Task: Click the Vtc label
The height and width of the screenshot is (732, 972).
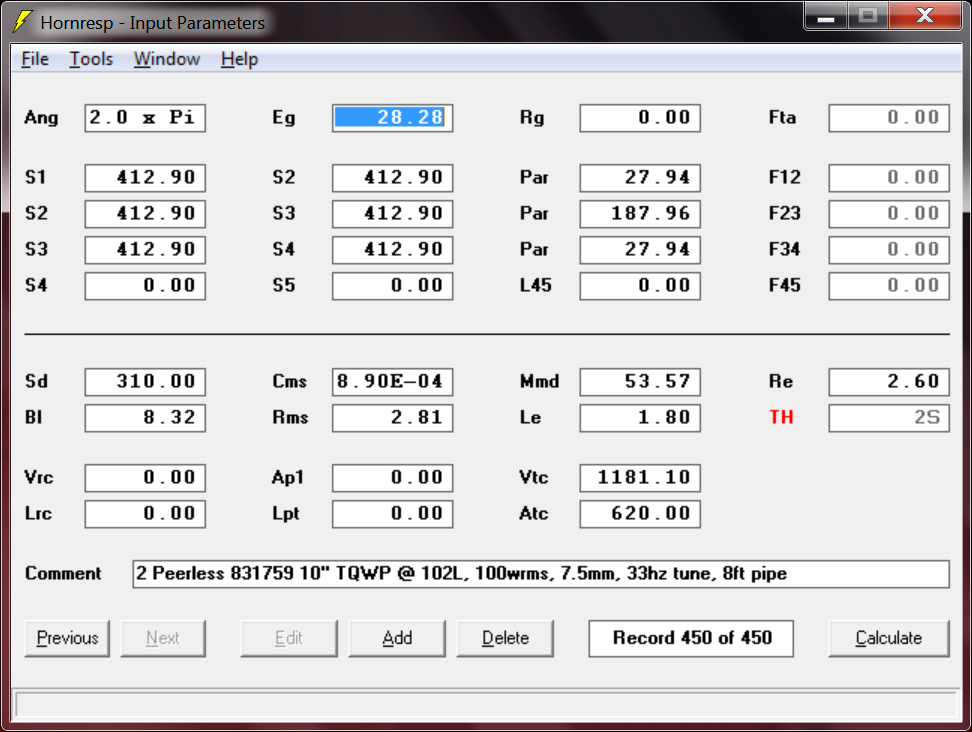Action: click(x=534, y=477)
